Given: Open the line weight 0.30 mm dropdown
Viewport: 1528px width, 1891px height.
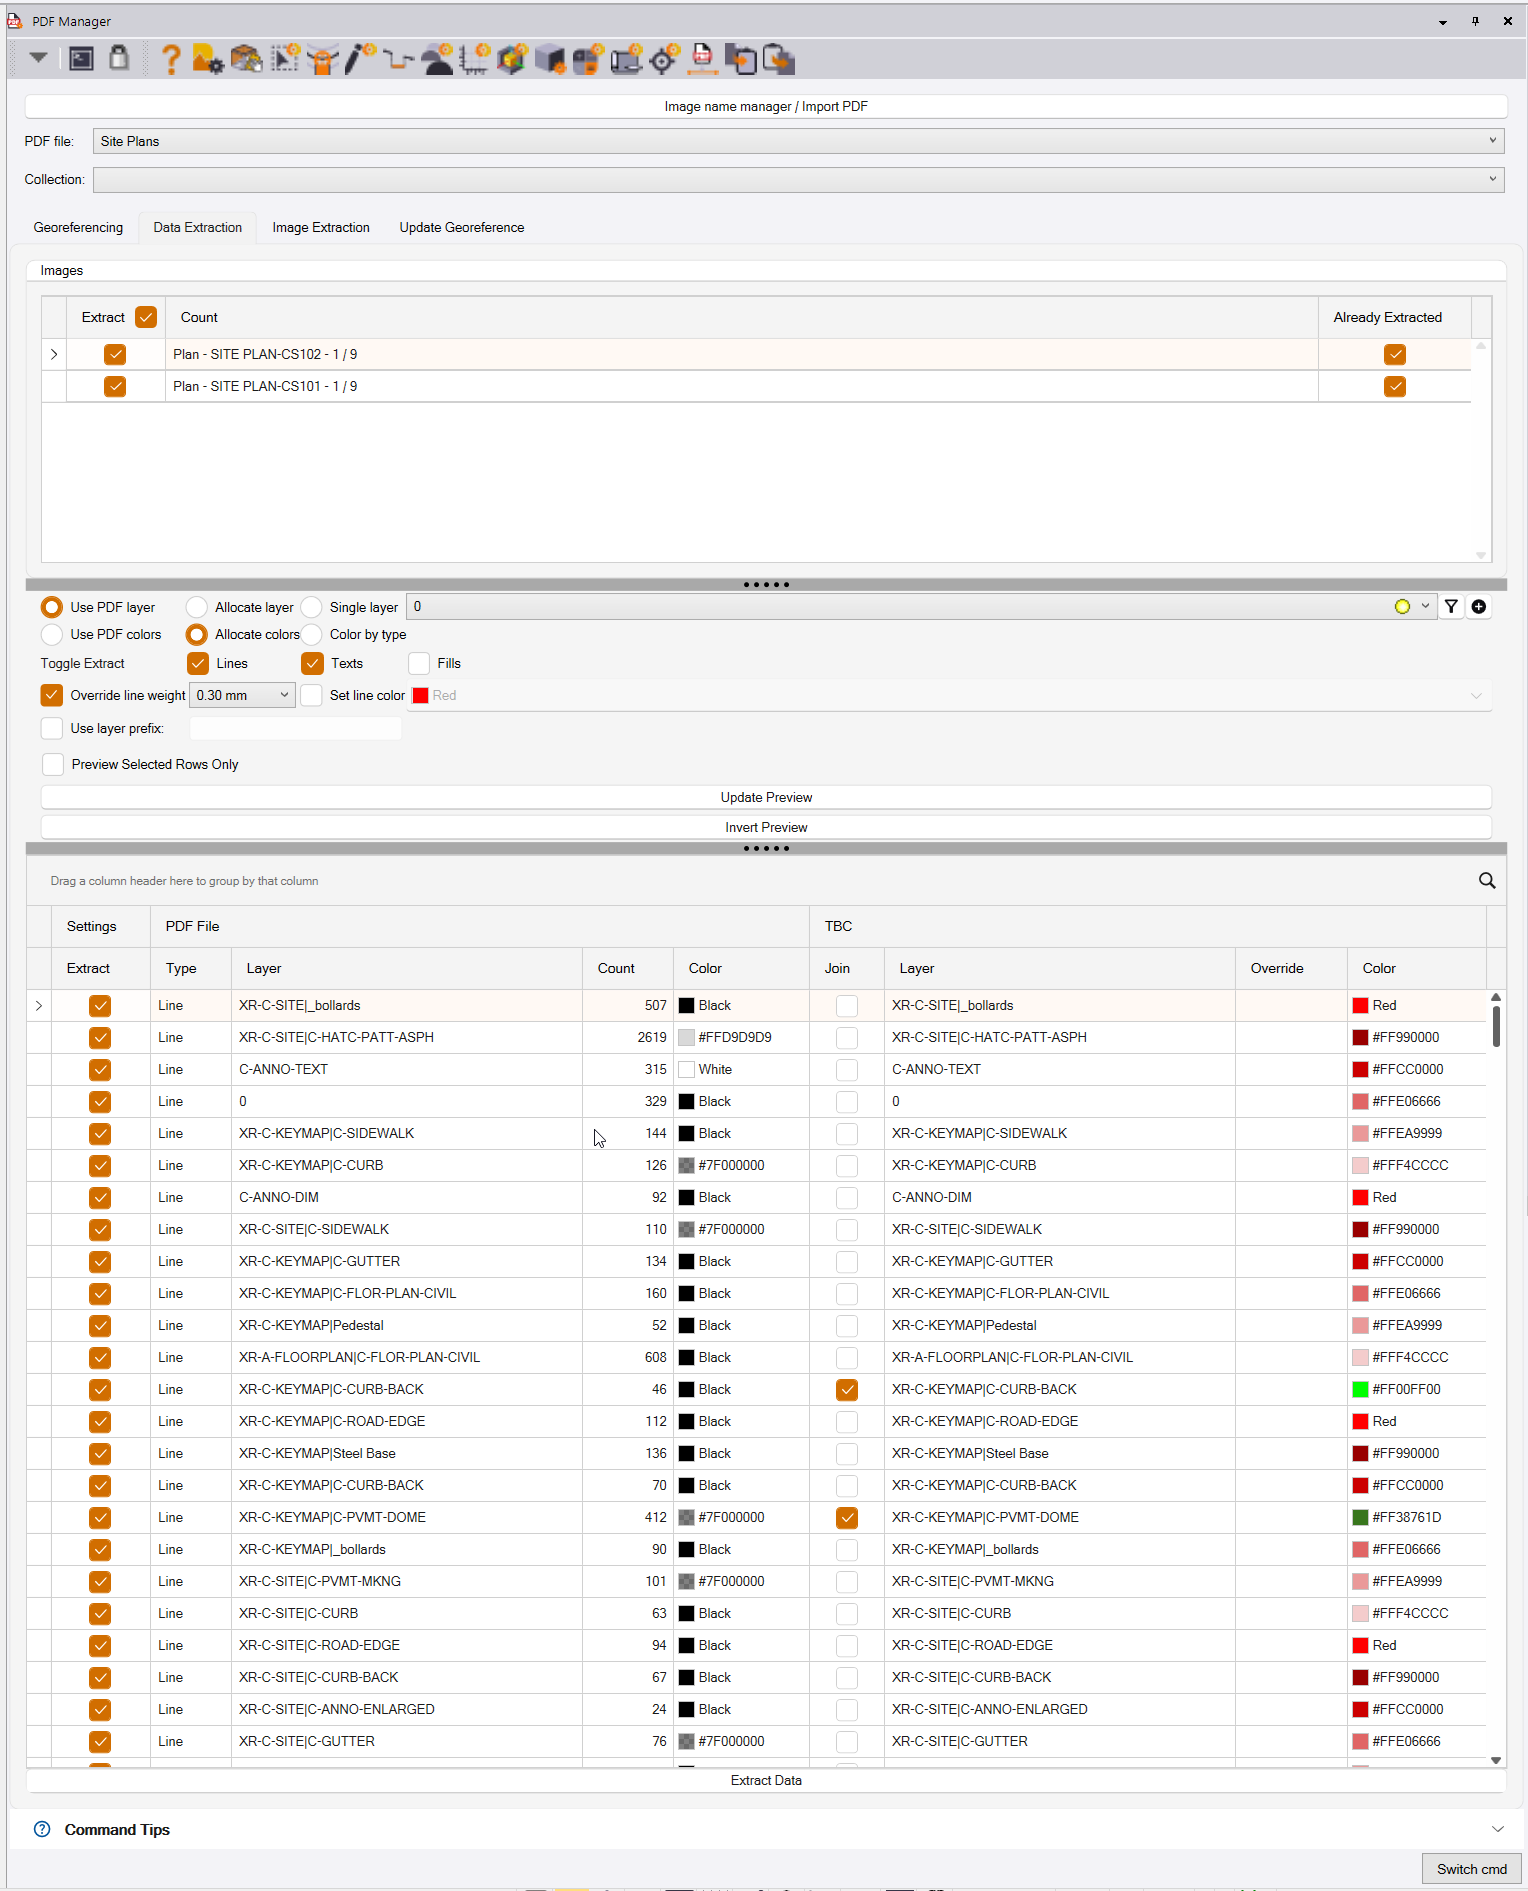Looking at the screenshot, I should point(242,696).
